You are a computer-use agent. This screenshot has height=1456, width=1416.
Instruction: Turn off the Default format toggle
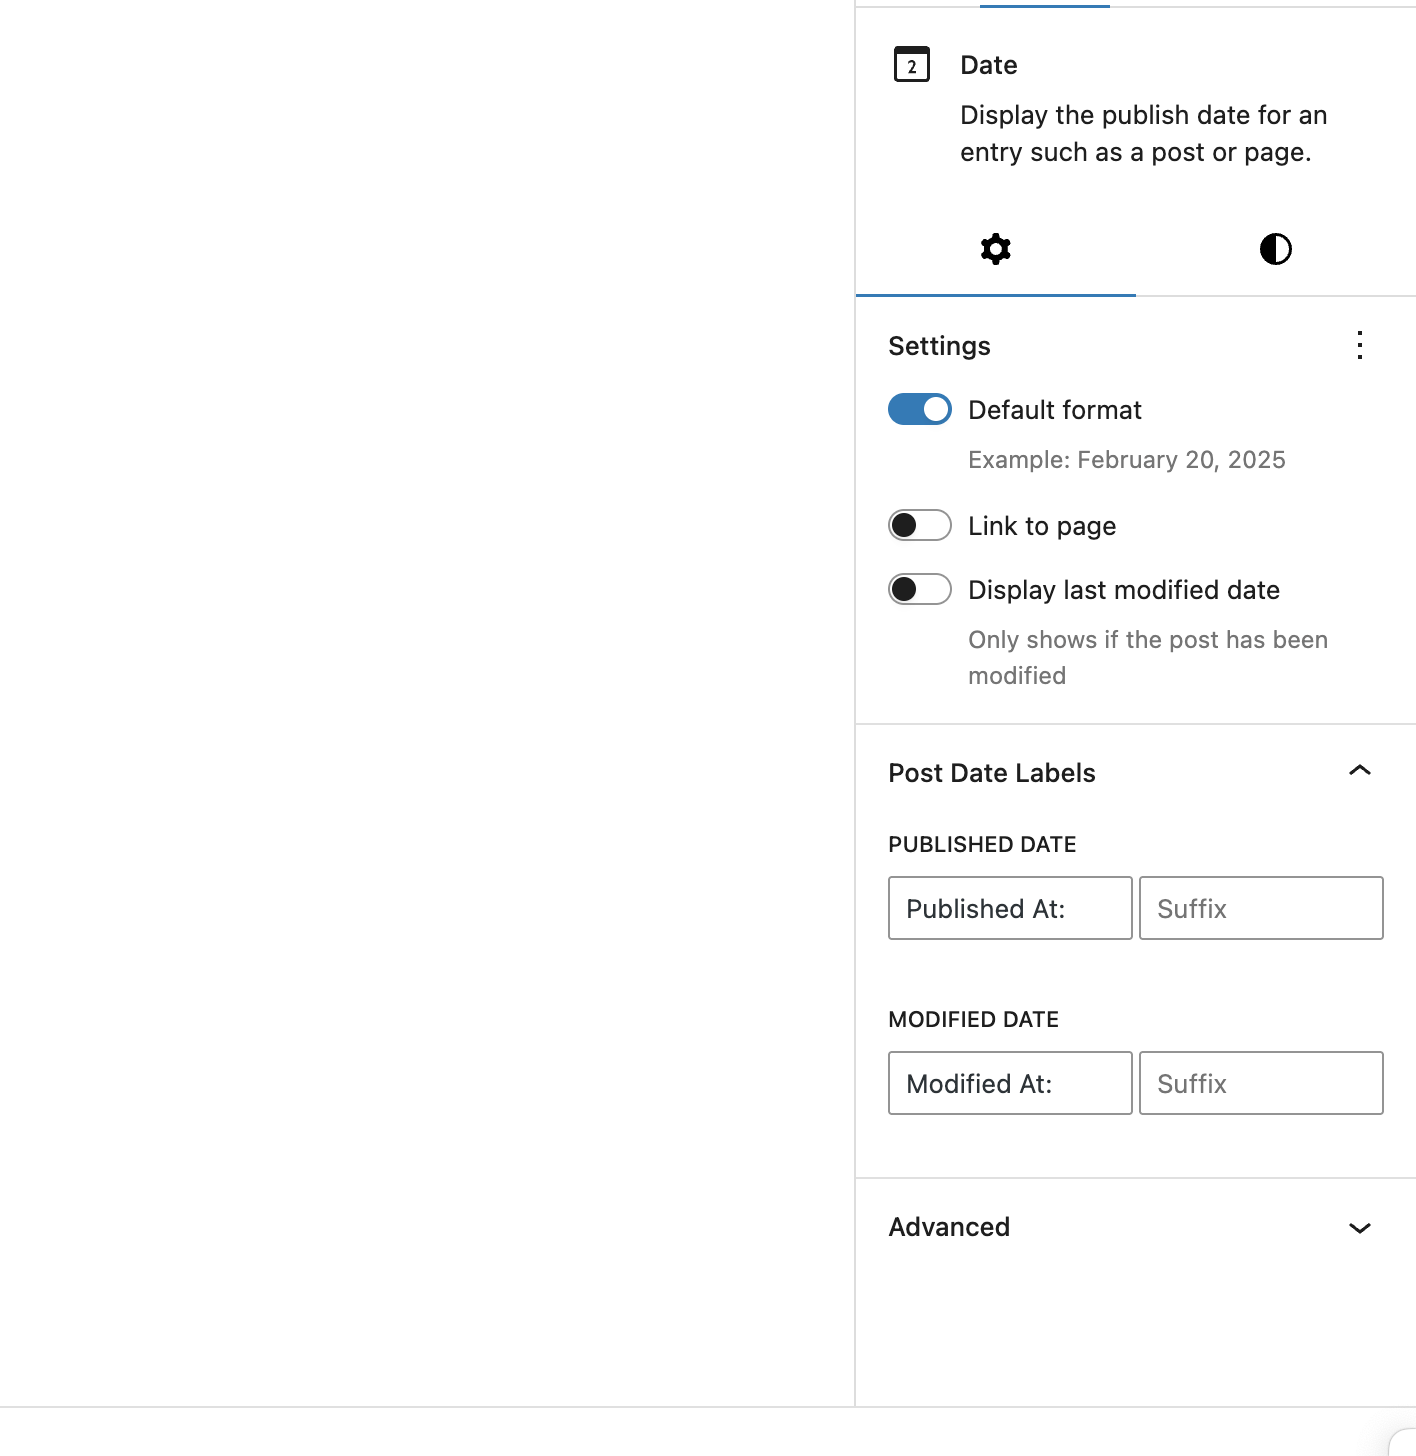click(x=920, y=409)
